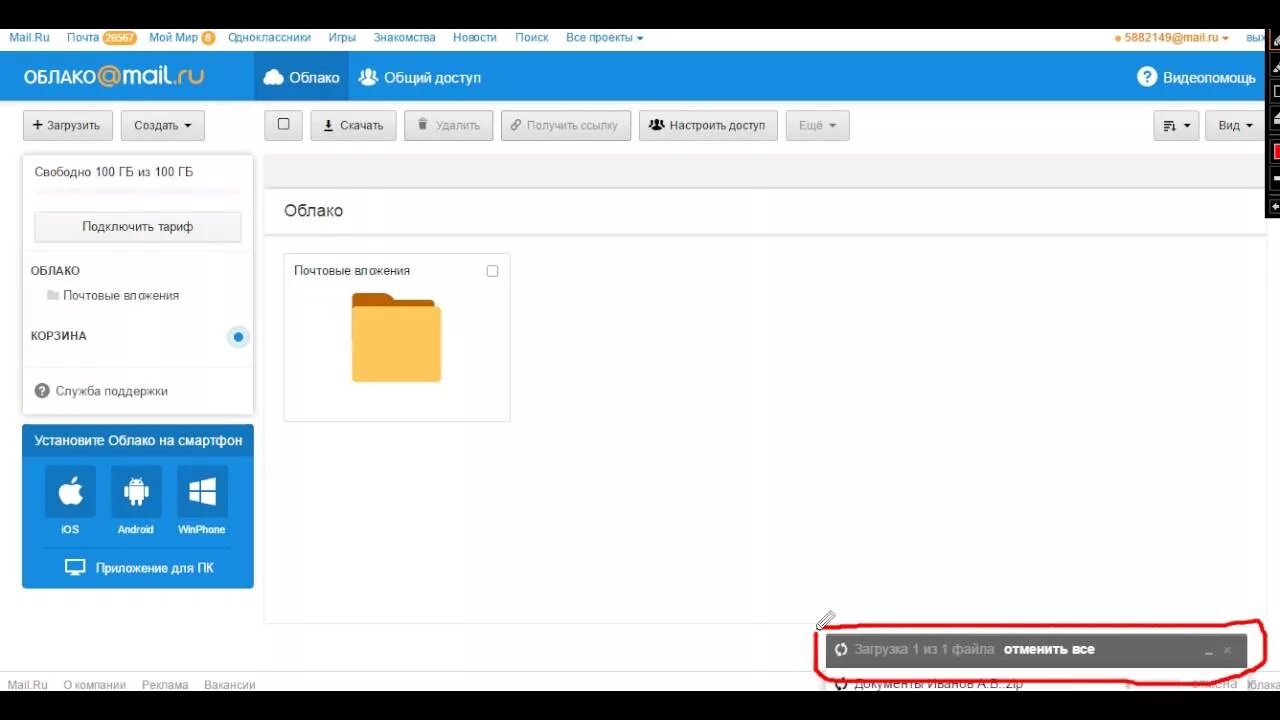Open Поиск in top navigation
Image resolution: width=1280 pixels, height=720 pixels.
531,38
